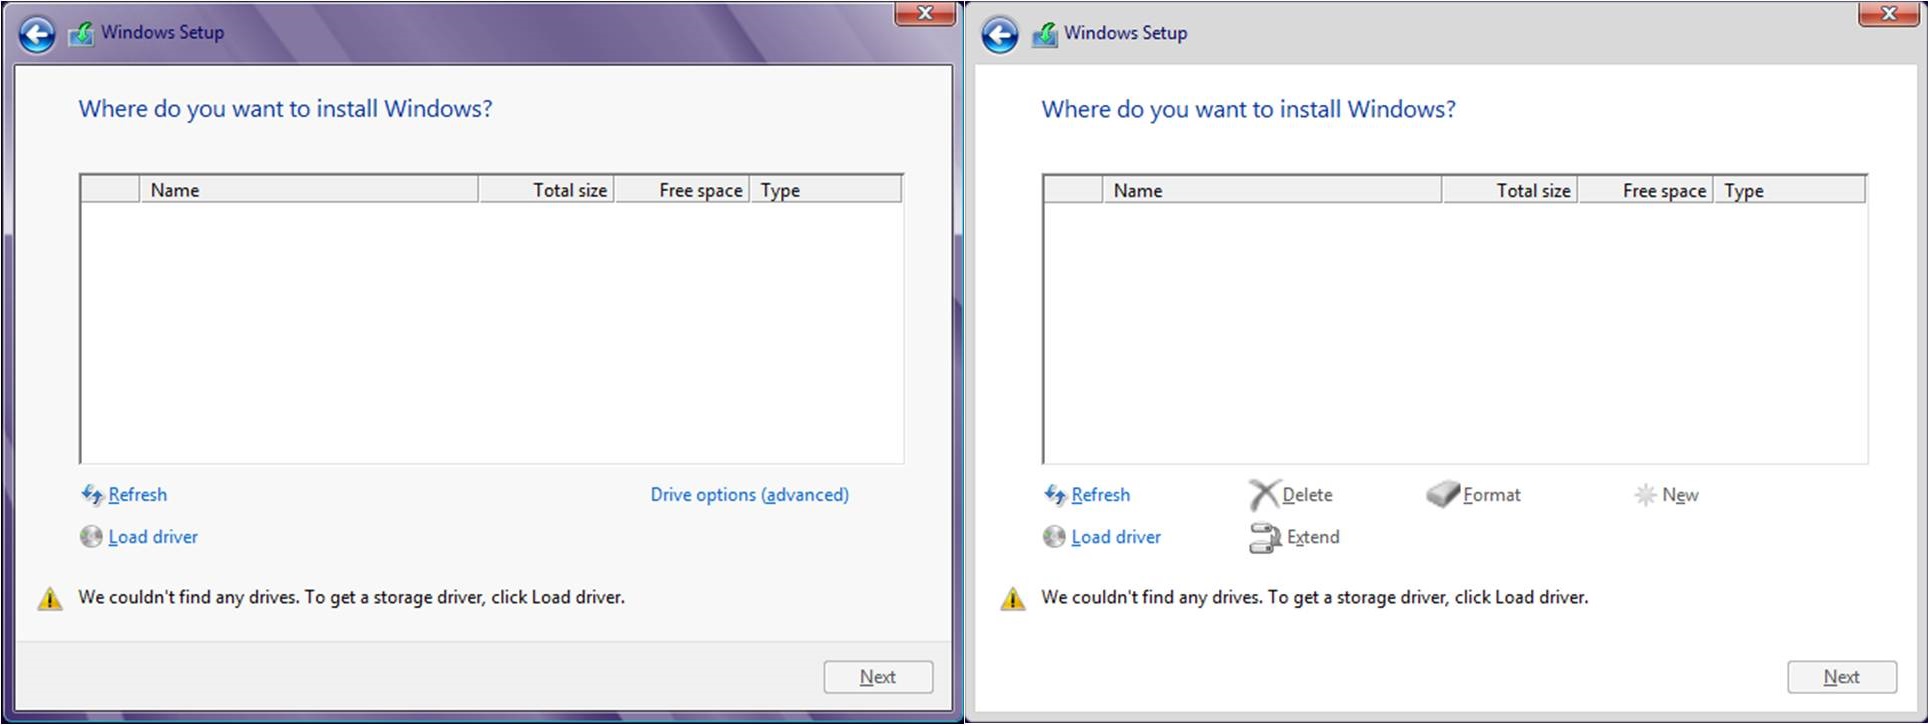This screenshot has width=1928, height=726.
Task: Close the purple-titled Windows Setup window
Action: click(924, 13)
